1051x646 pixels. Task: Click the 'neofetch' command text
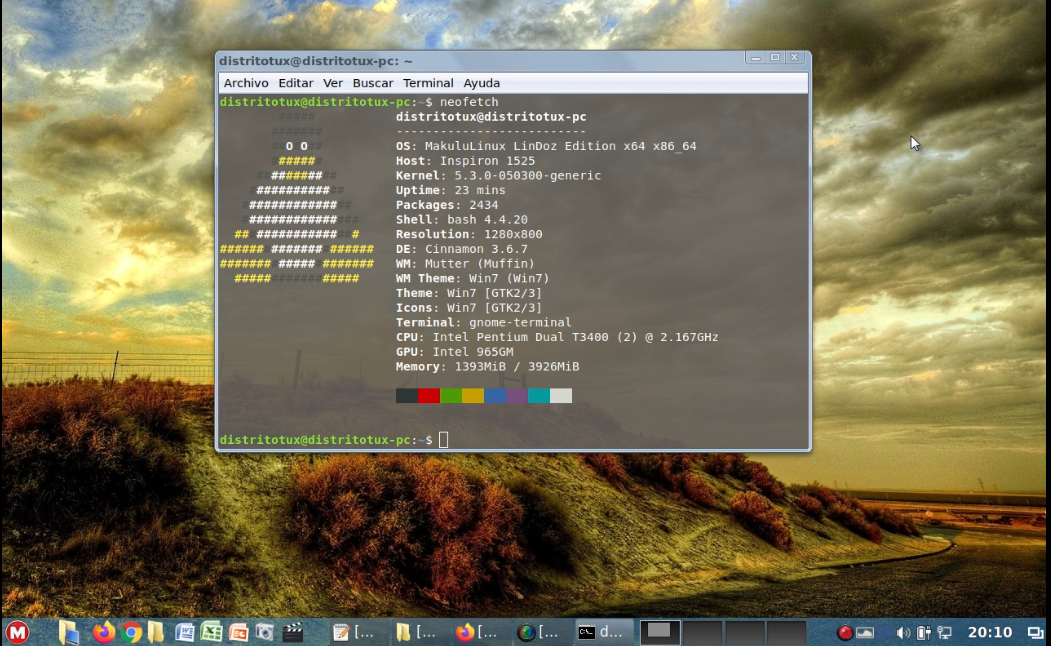tap(469, 102)
